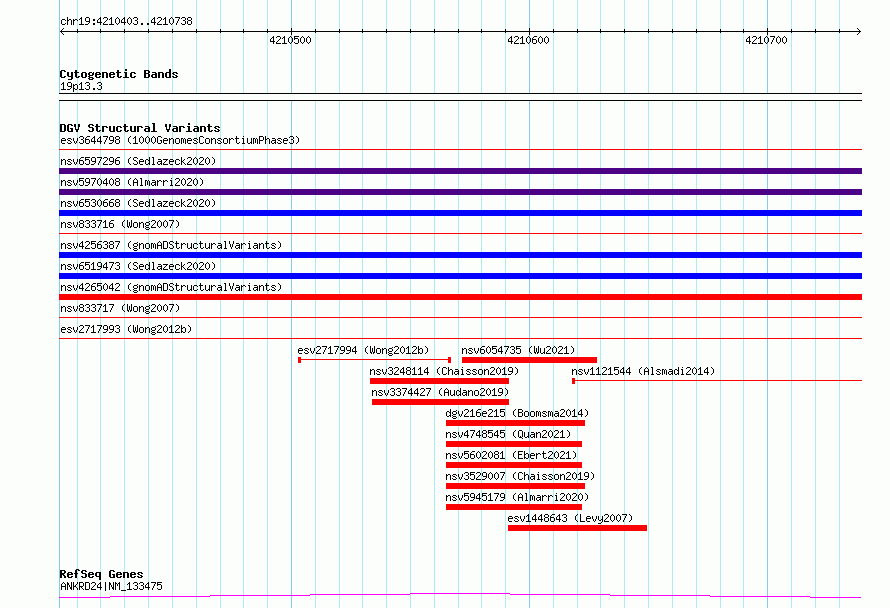Select the nsv6597296 (Sedlazeck2020) purple bar
This screenshot has height=608, width=890.
tap(460, 171)
